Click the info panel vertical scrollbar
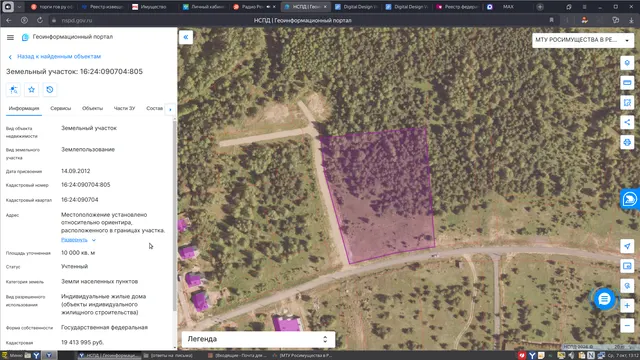The image size is (640, 360). click(175, 216)
